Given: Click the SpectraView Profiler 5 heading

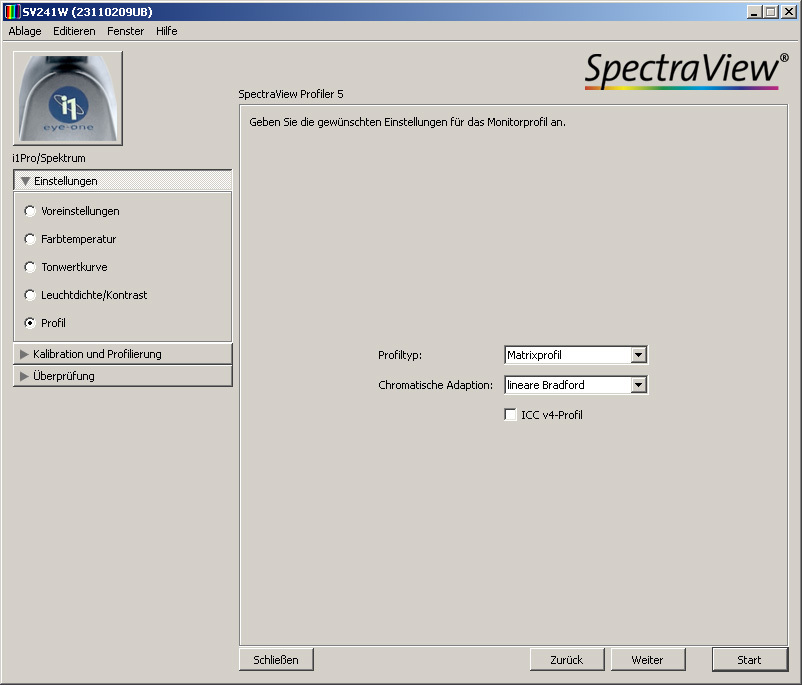Looking at the screenshot, I should [x=291, y=94].
